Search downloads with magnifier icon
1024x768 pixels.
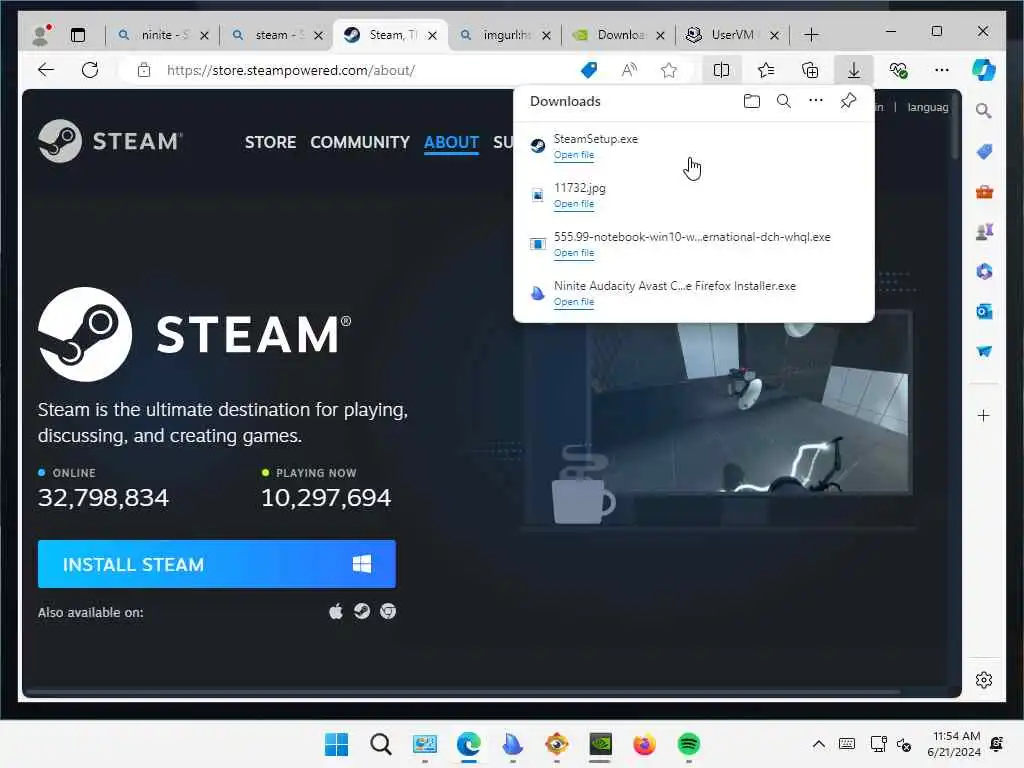tap(784, 101)
